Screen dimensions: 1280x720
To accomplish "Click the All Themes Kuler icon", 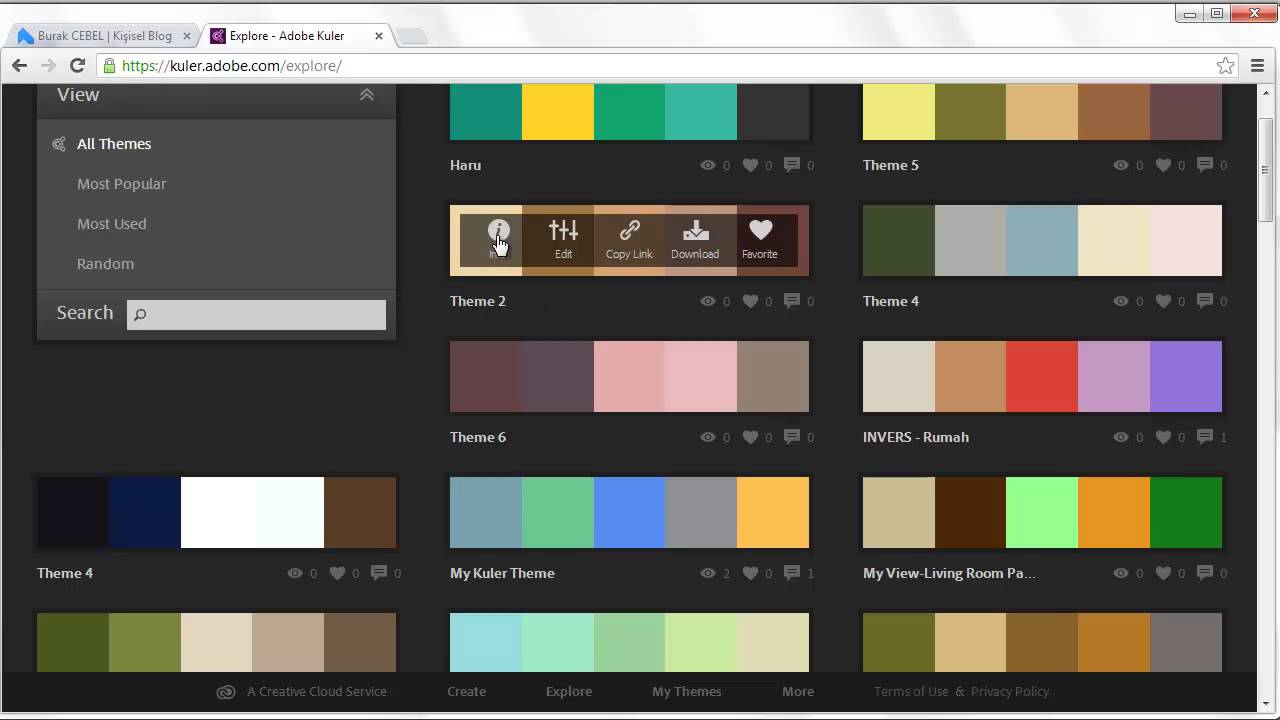I will (59, 144).
